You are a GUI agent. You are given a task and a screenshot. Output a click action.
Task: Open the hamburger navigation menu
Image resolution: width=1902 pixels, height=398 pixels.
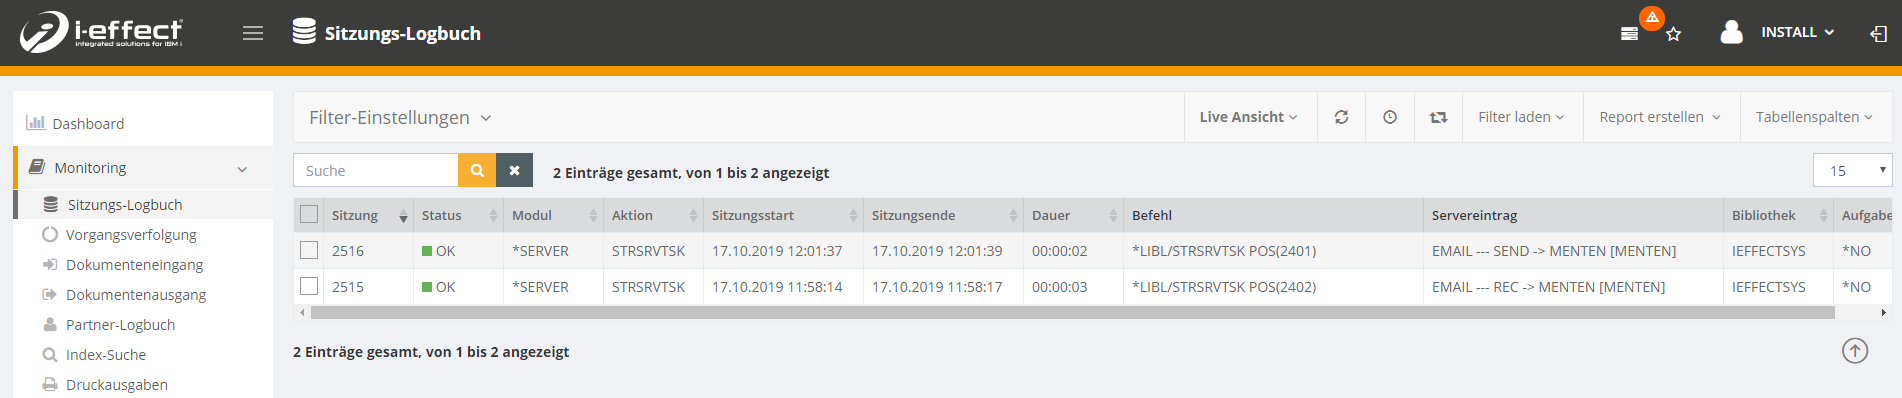point(253,33)
